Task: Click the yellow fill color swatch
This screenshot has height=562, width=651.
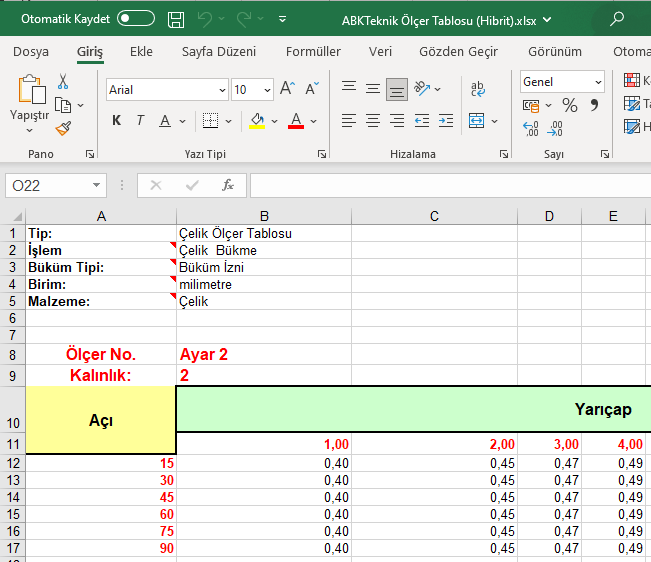Action: (x=257, y=121)
